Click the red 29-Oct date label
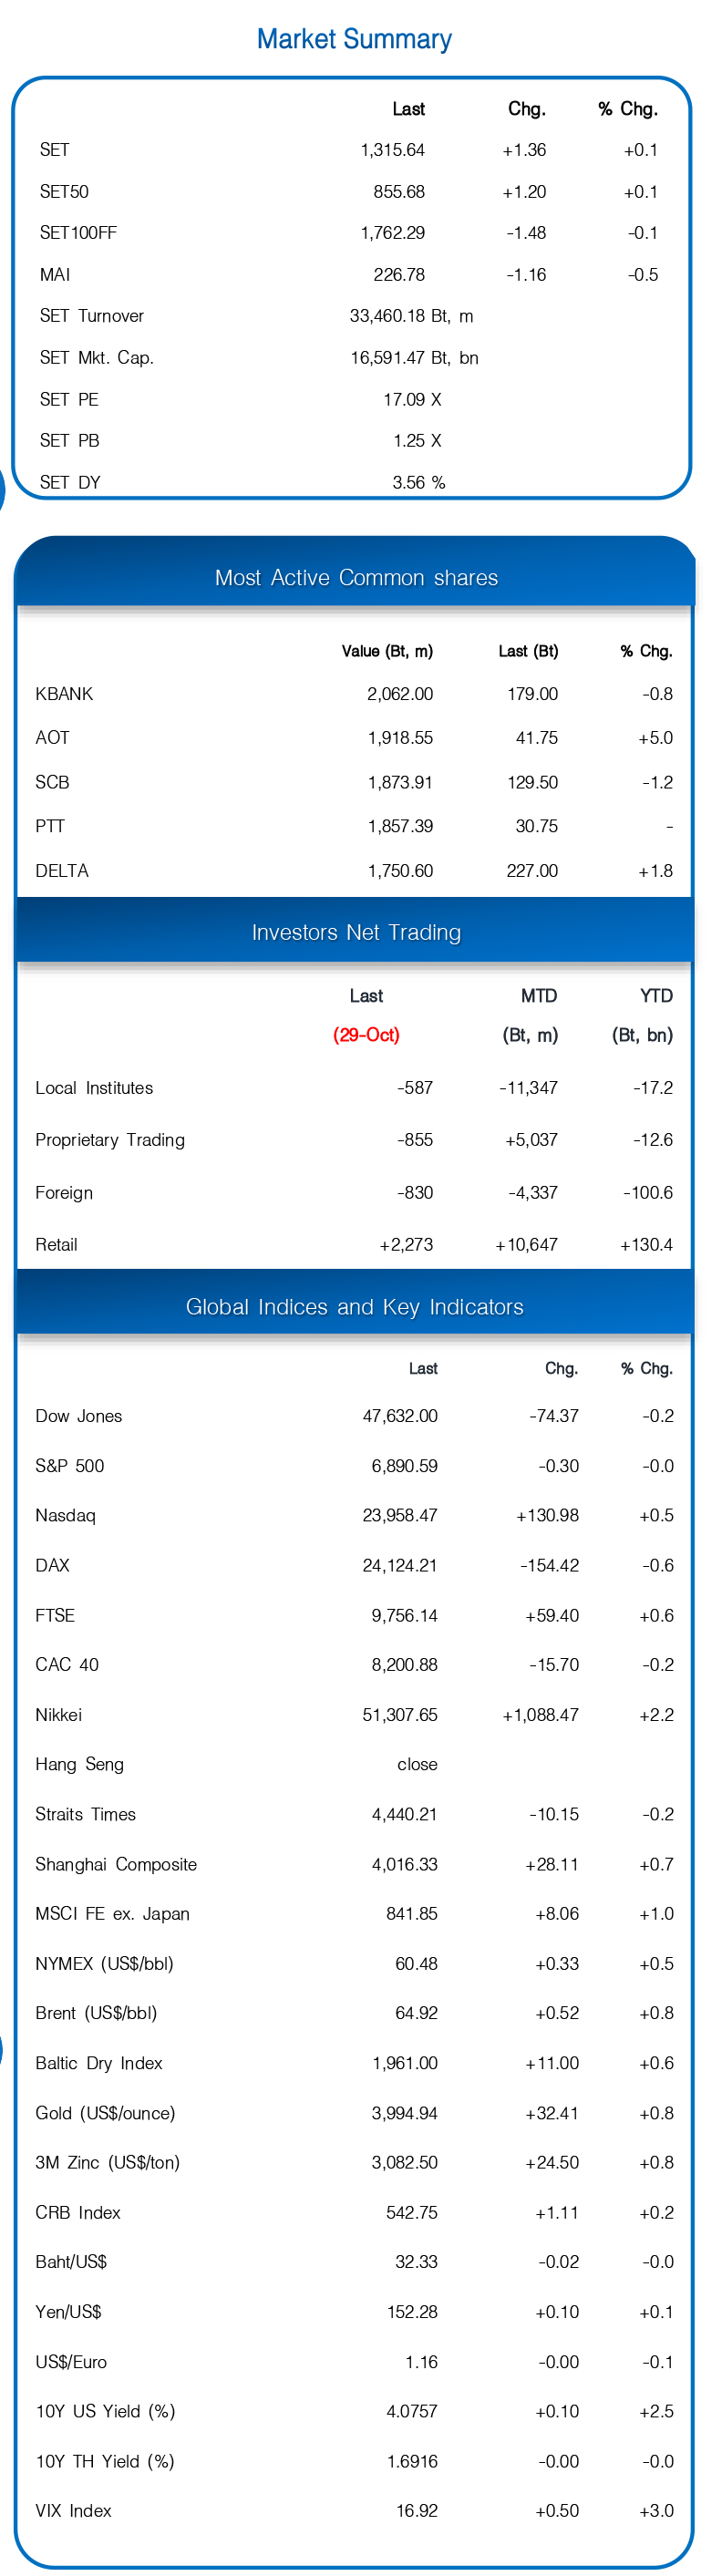Screen dimensions: 722x2576 (x=366, y=1035)
